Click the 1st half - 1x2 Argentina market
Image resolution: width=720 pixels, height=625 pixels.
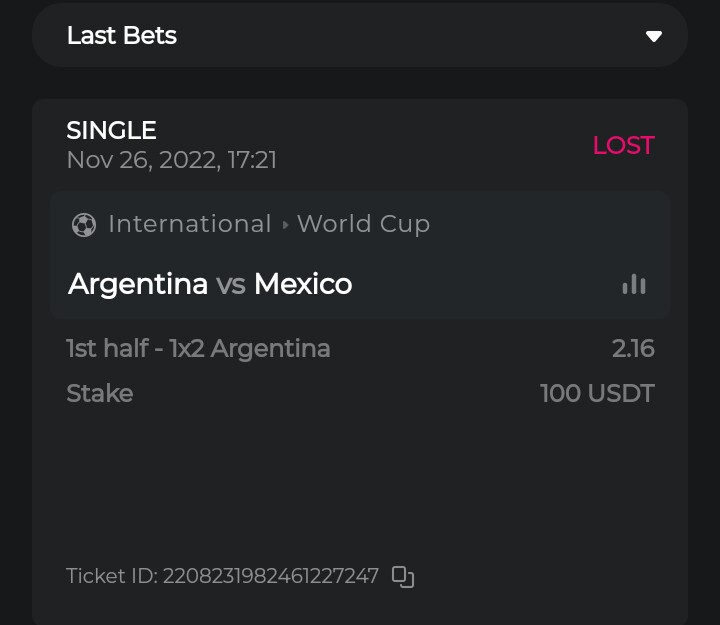click(x=198, y=348)
